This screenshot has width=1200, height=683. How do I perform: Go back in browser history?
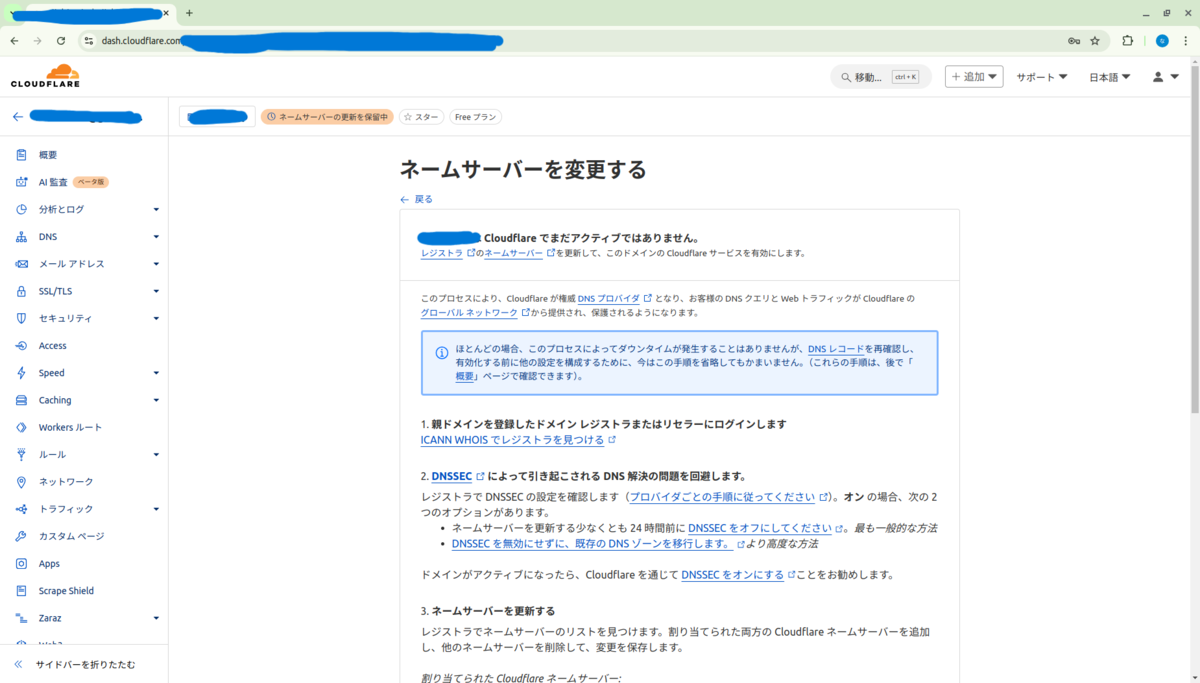coord(14,41)
